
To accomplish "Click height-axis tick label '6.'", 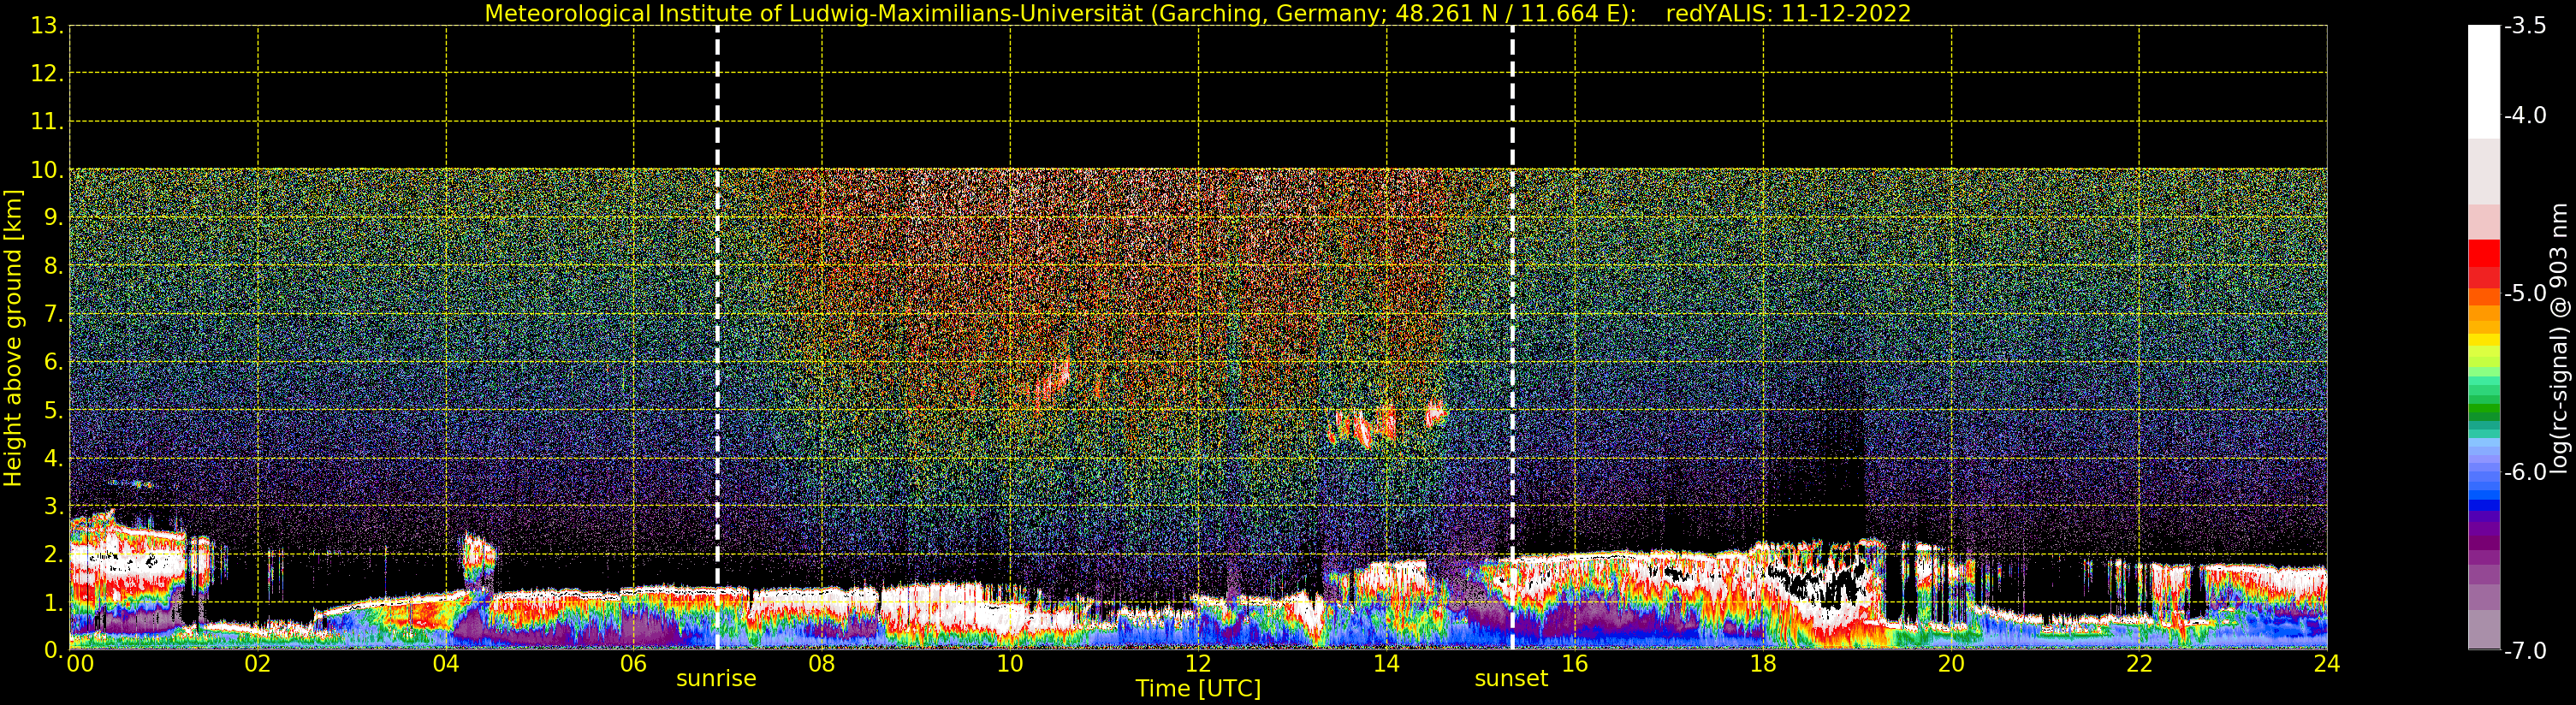I will point(54,362).
